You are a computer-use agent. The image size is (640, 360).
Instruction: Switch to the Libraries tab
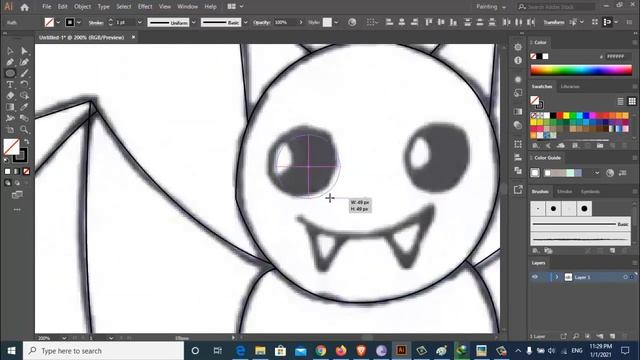(x=570, y=87)
